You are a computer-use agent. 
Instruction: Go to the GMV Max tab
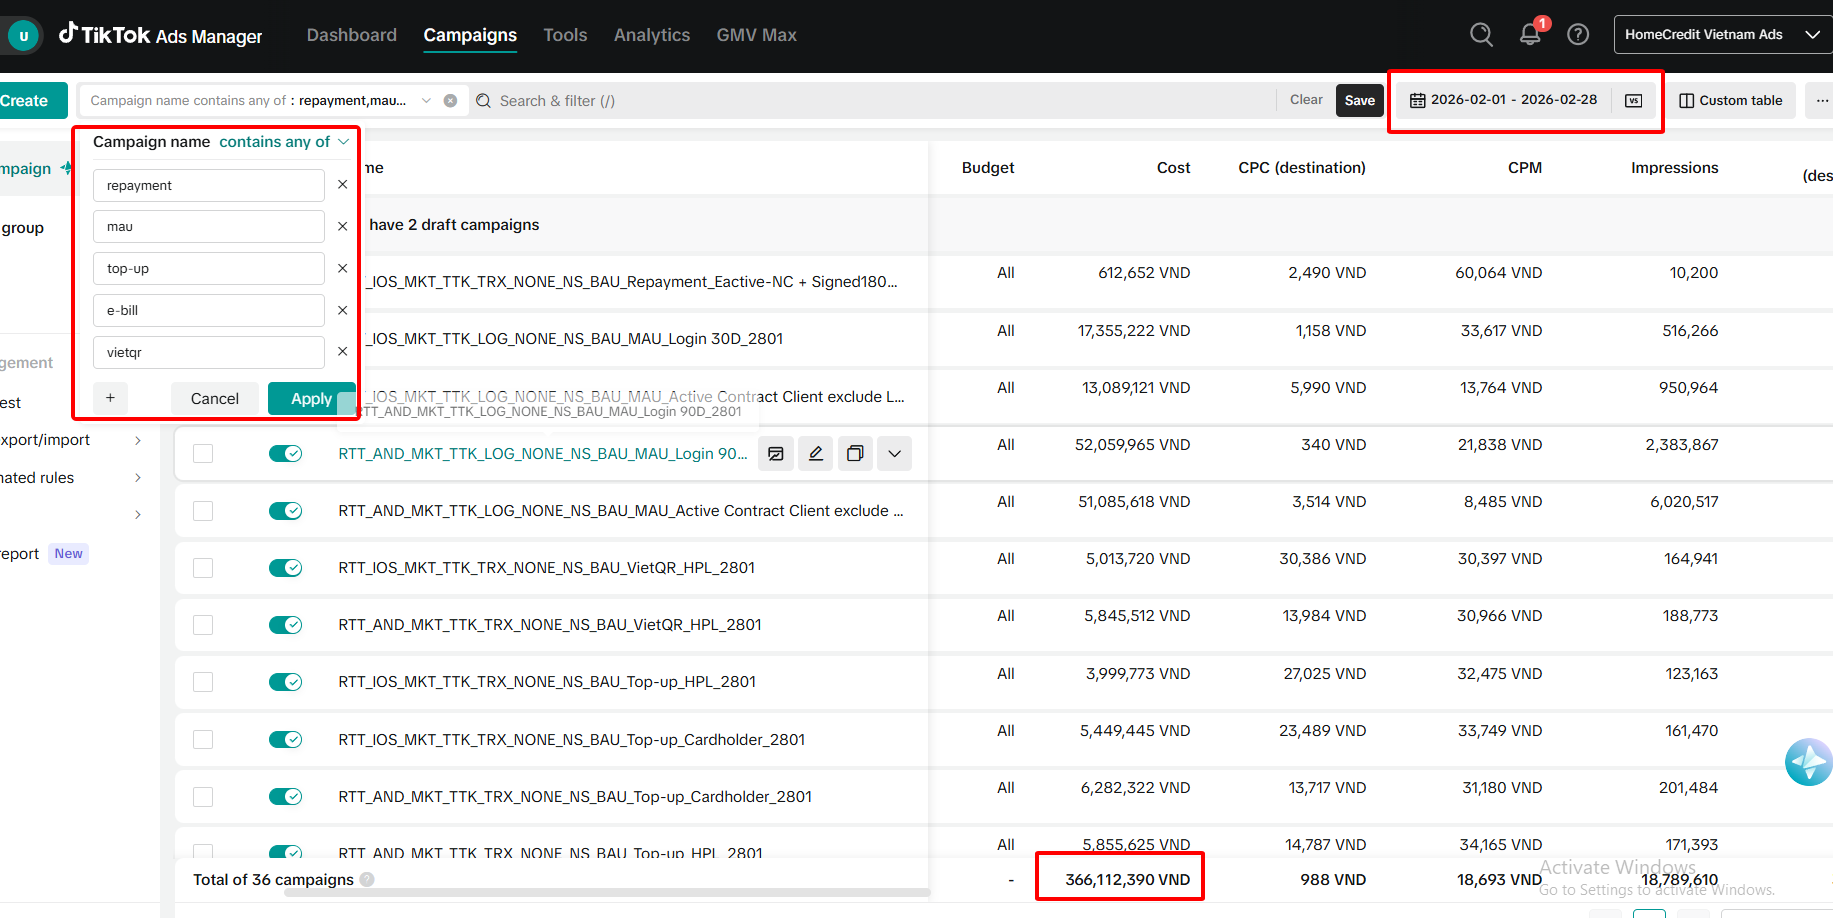click(x=756, y=35)
